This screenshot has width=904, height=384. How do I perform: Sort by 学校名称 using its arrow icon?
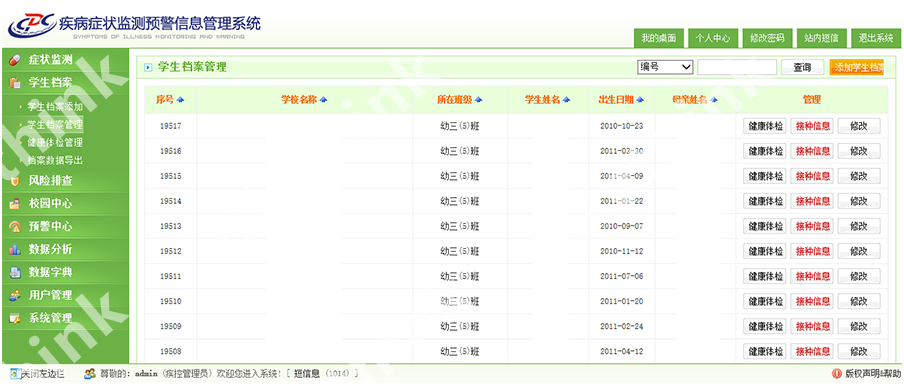tap(323, 100)
